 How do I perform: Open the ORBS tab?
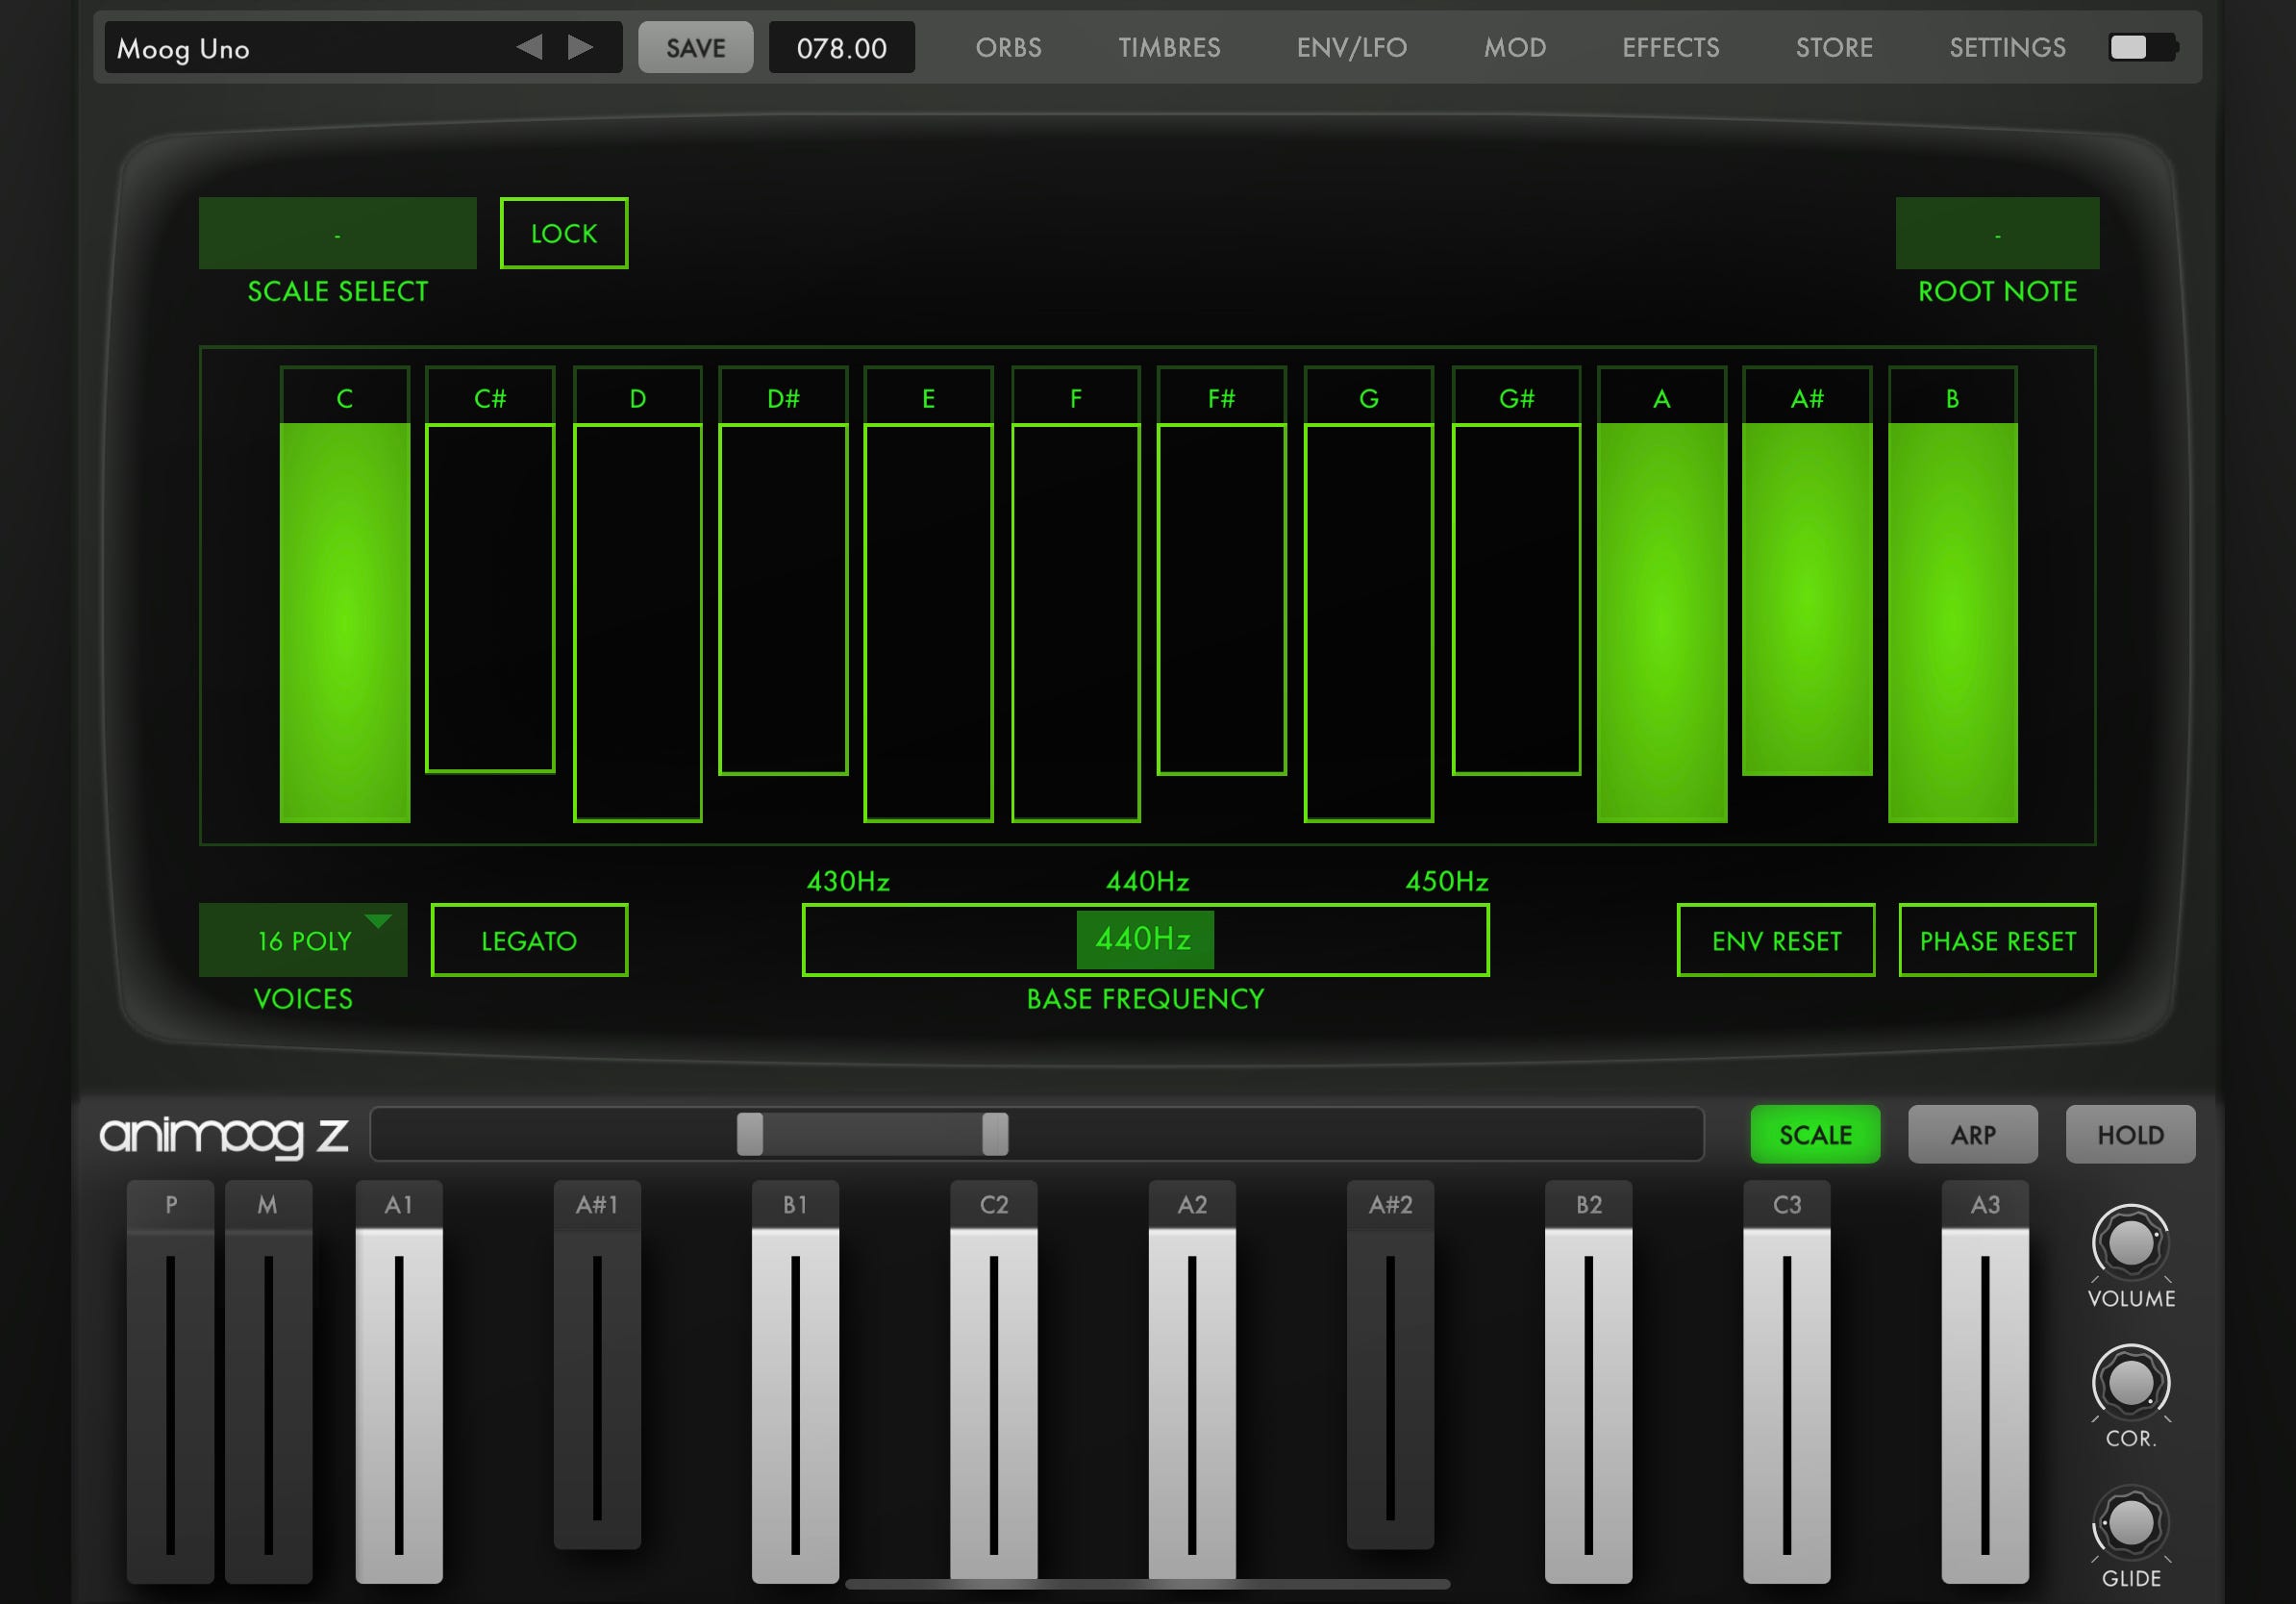[1008, 47]
